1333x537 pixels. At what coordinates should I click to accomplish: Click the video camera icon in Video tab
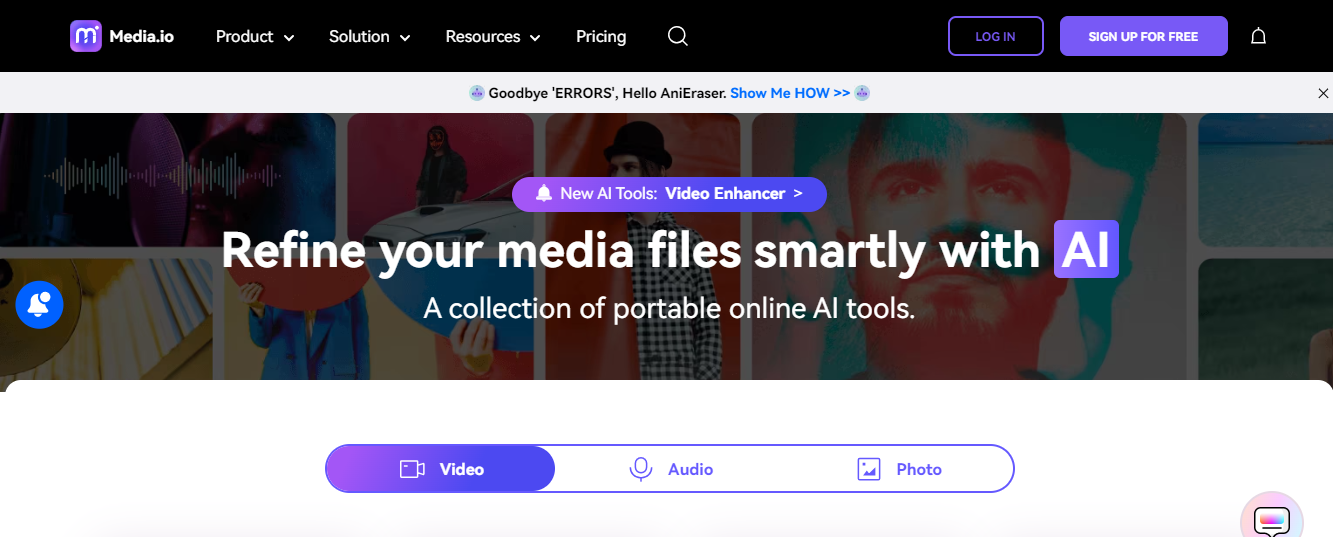412,469
